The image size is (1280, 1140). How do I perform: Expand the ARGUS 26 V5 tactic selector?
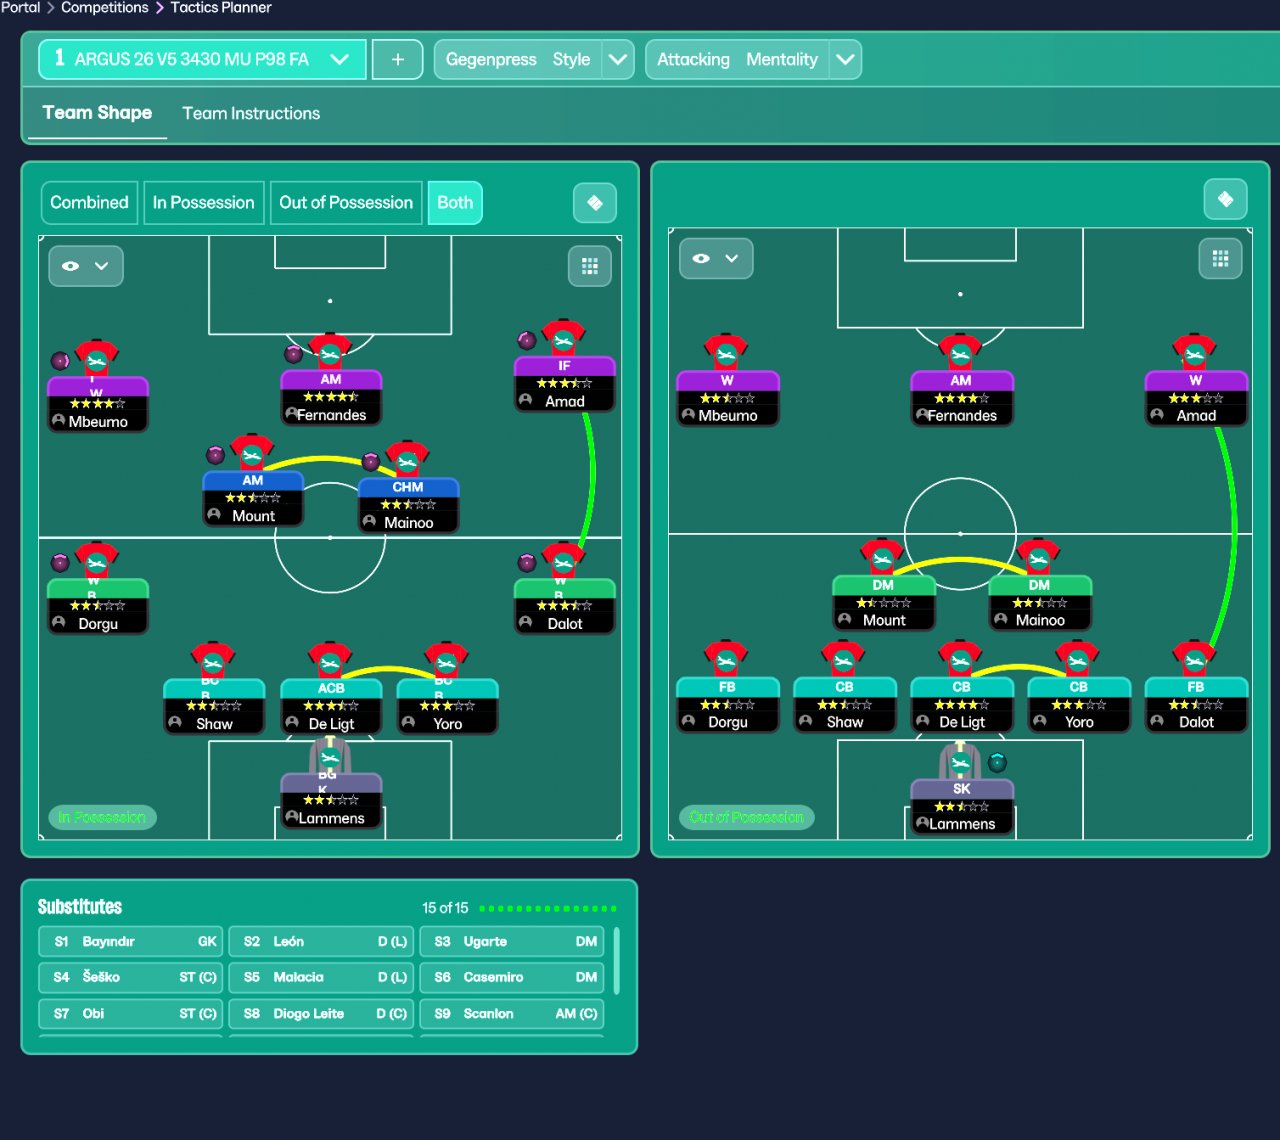click(x=202, y=59)
